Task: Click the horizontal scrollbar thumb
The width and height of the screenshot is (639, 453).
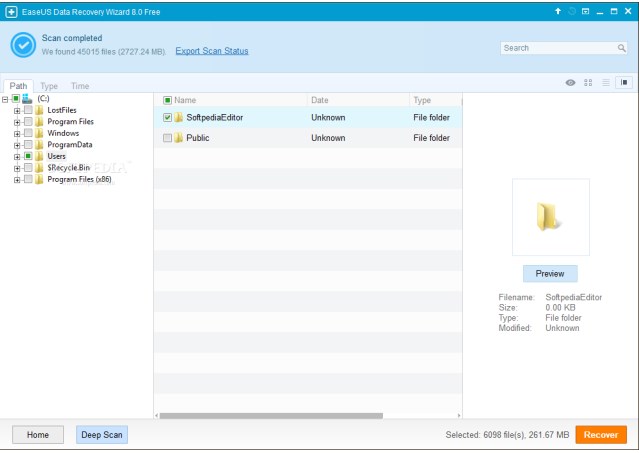Action: [x=271, y=416]
